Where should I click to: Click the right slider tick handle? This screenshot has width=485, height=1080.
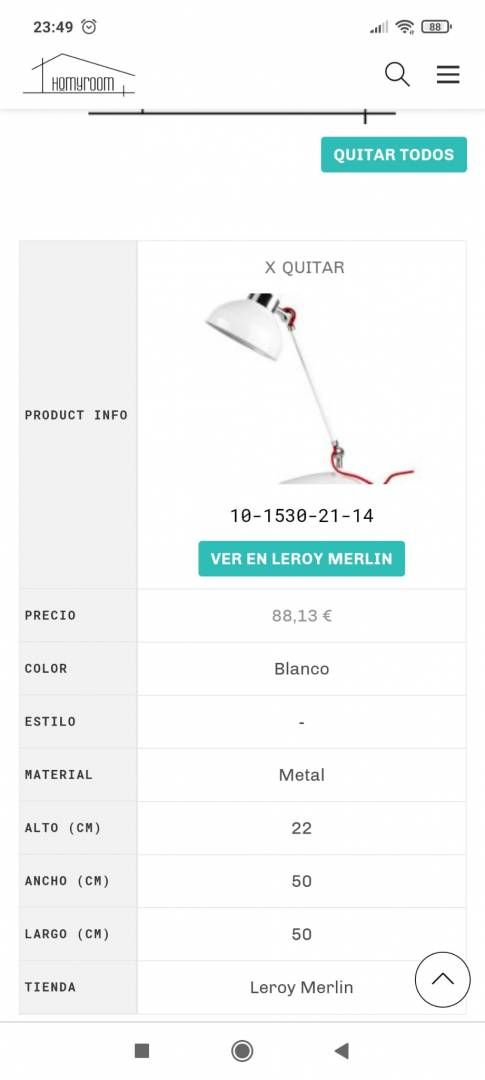click(x=365, y=114)
